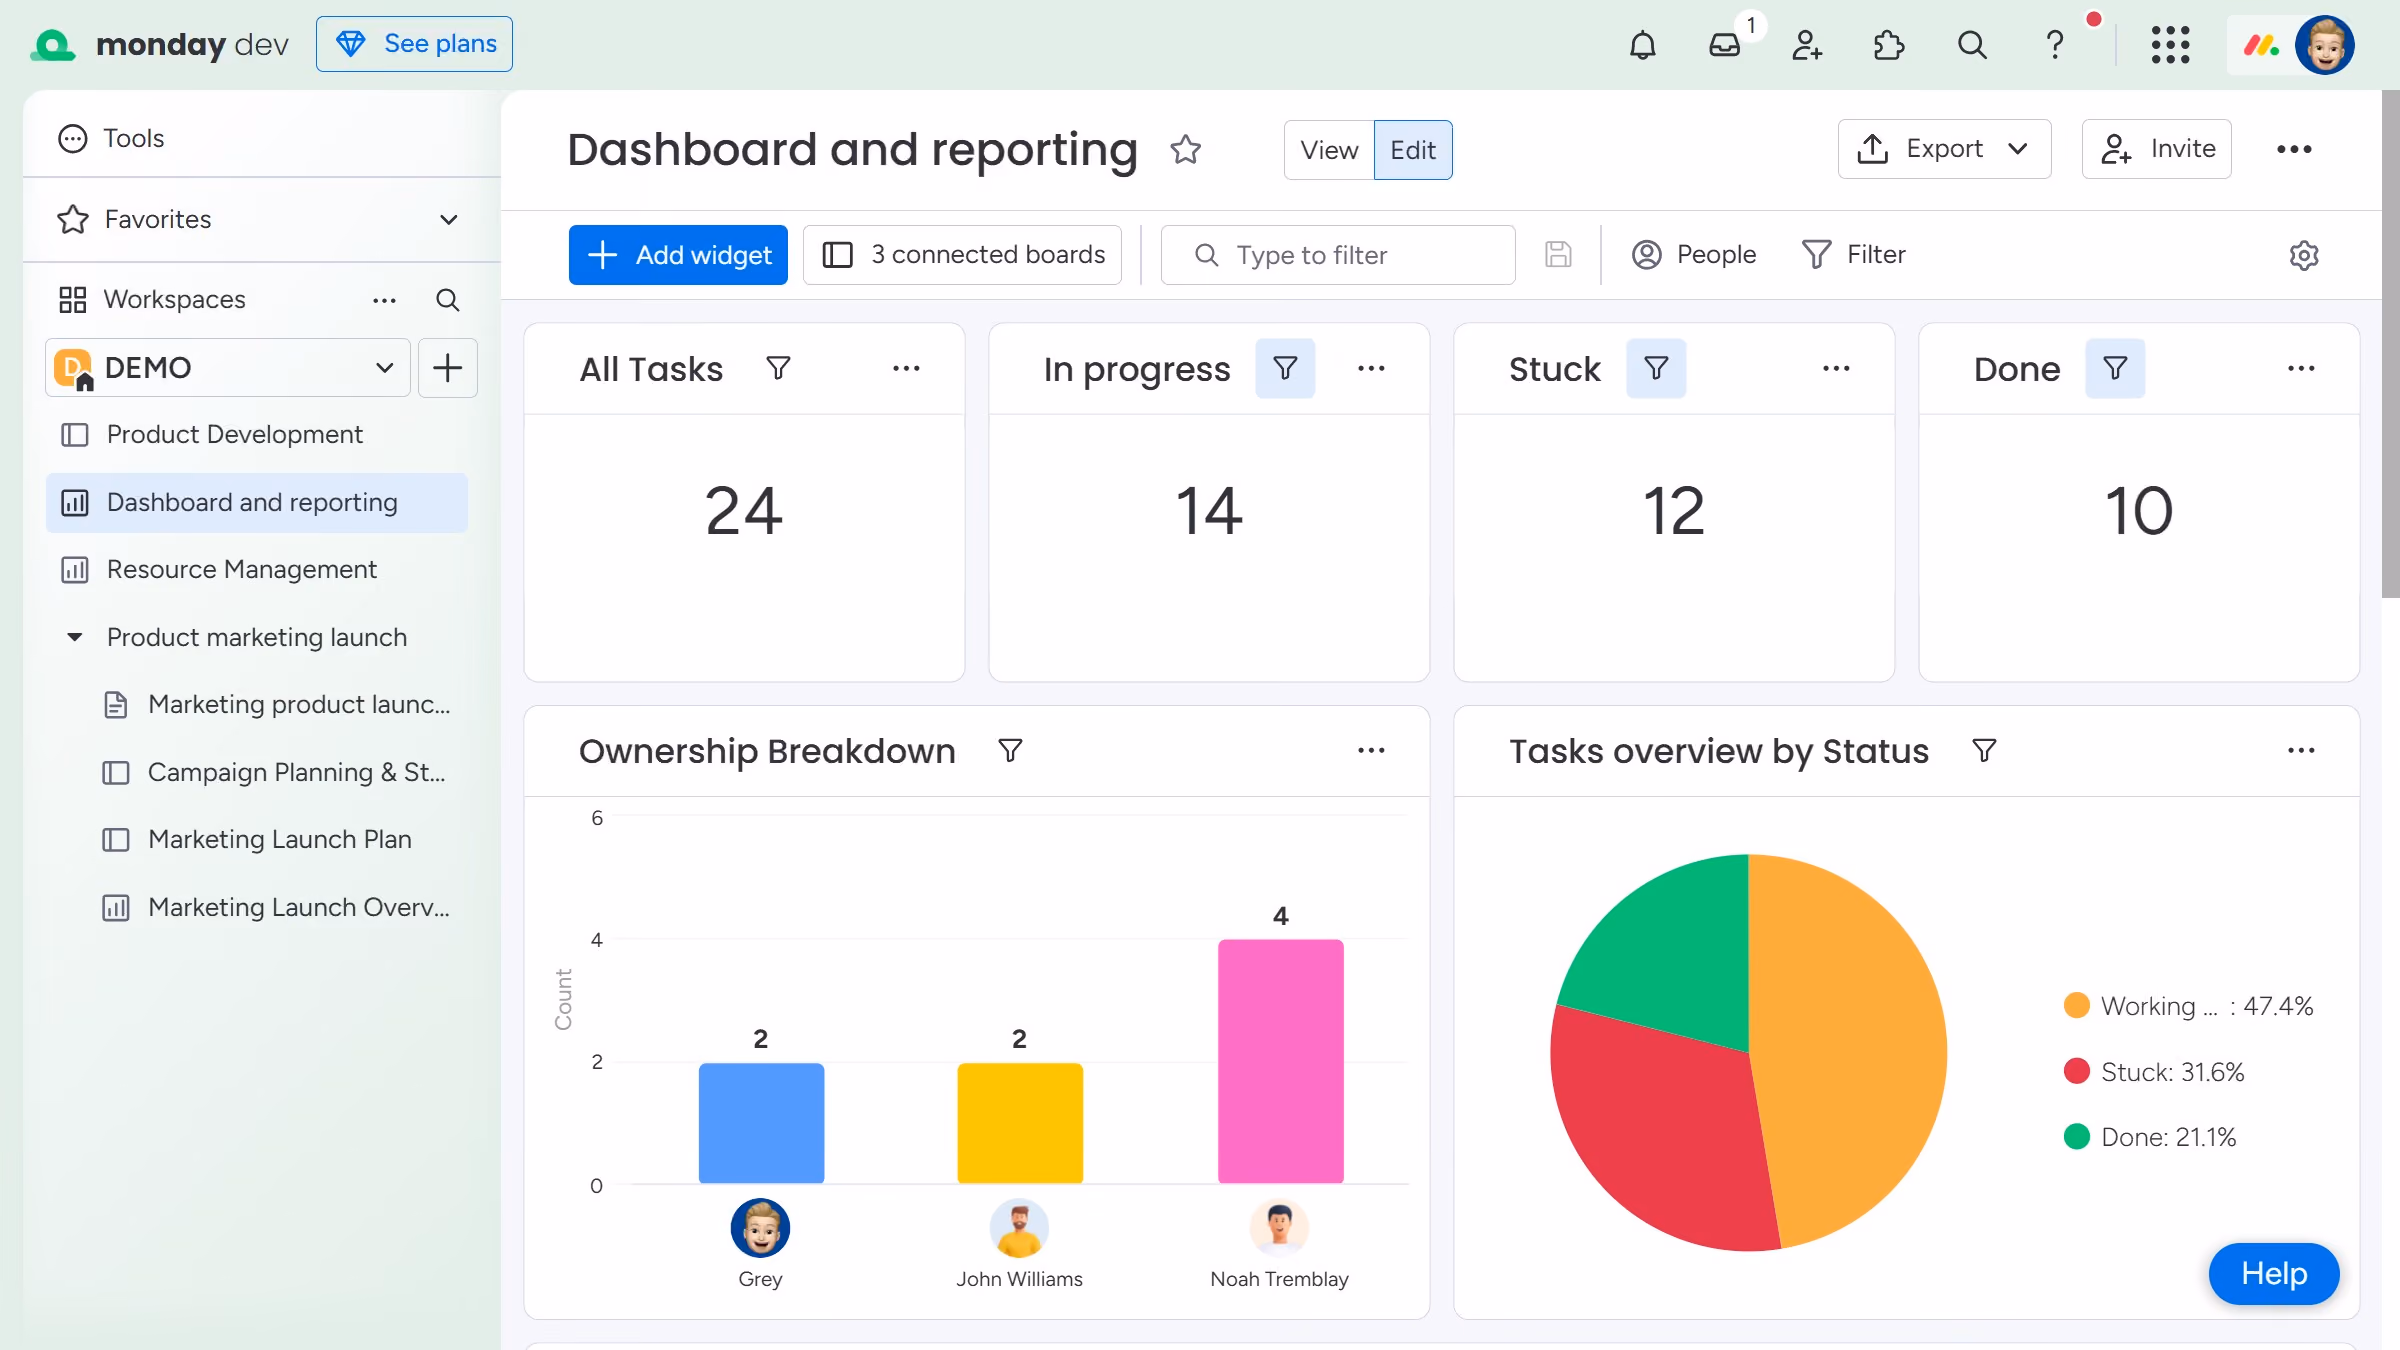This screenshot has width=2400, height=1350.
Task: Open the 3 connected boards selector
Action: pyautogui.click(x=962, y=255)
